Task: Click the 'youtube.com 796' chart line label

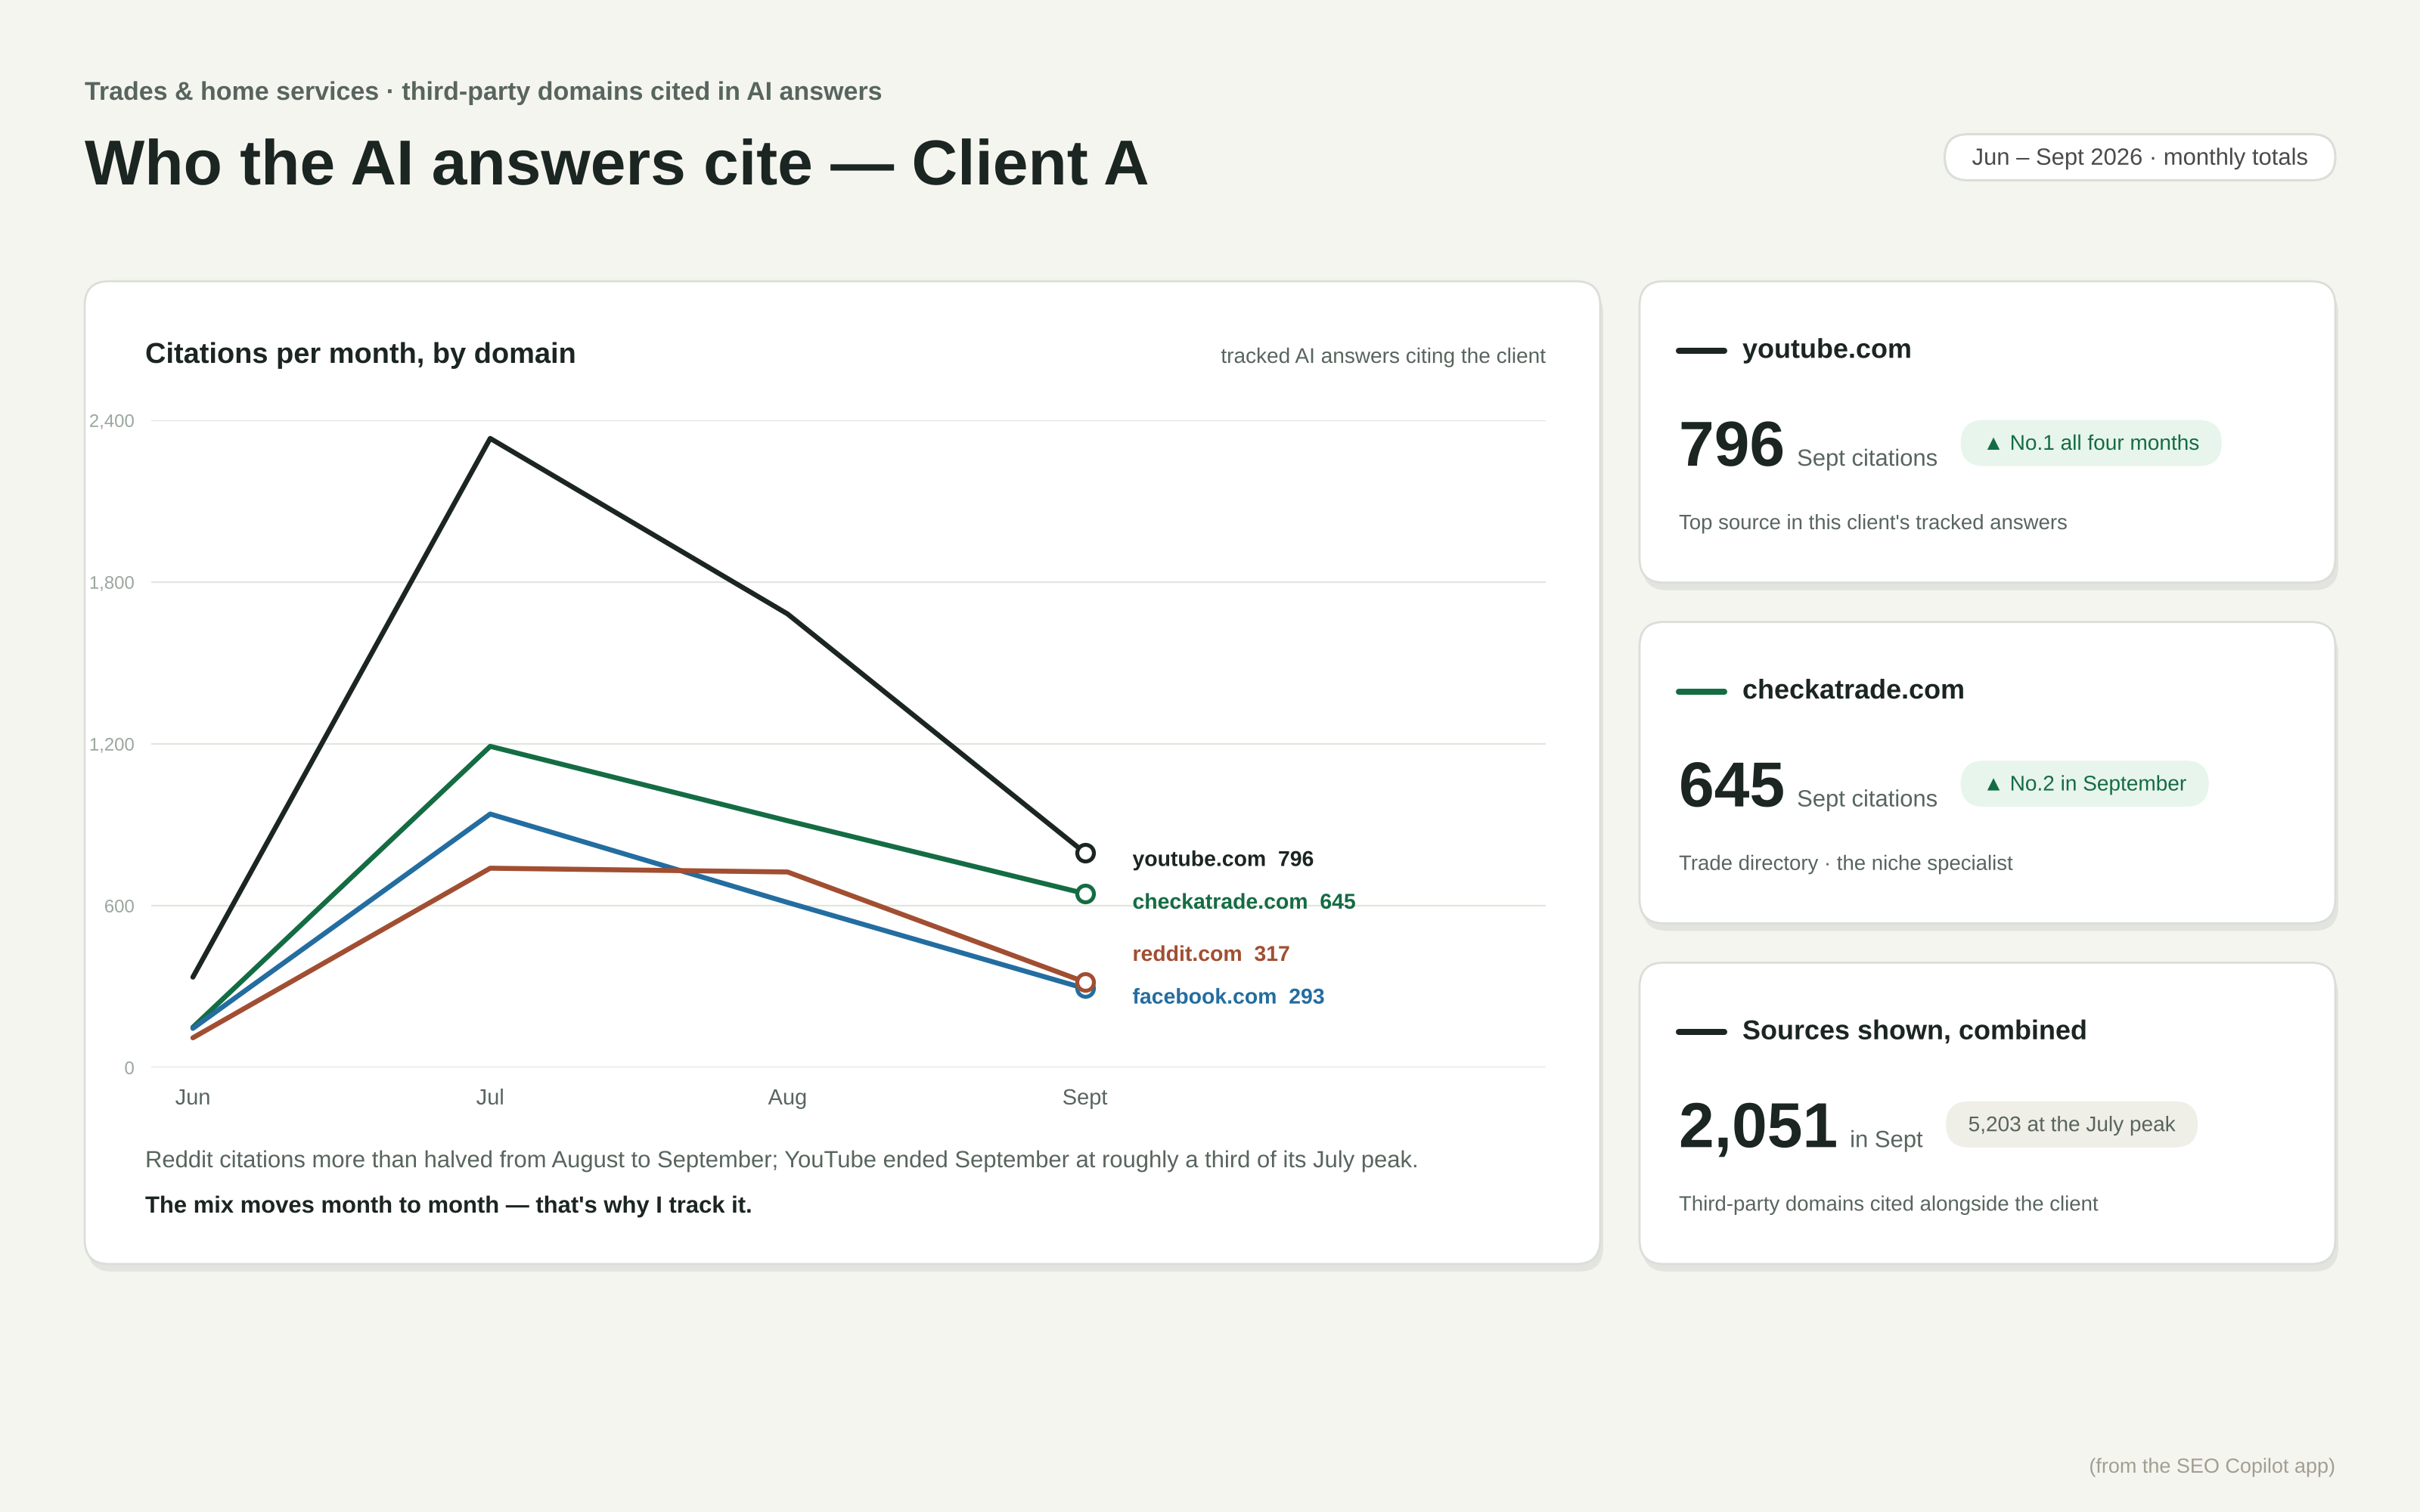Action: pos(1222,859)
